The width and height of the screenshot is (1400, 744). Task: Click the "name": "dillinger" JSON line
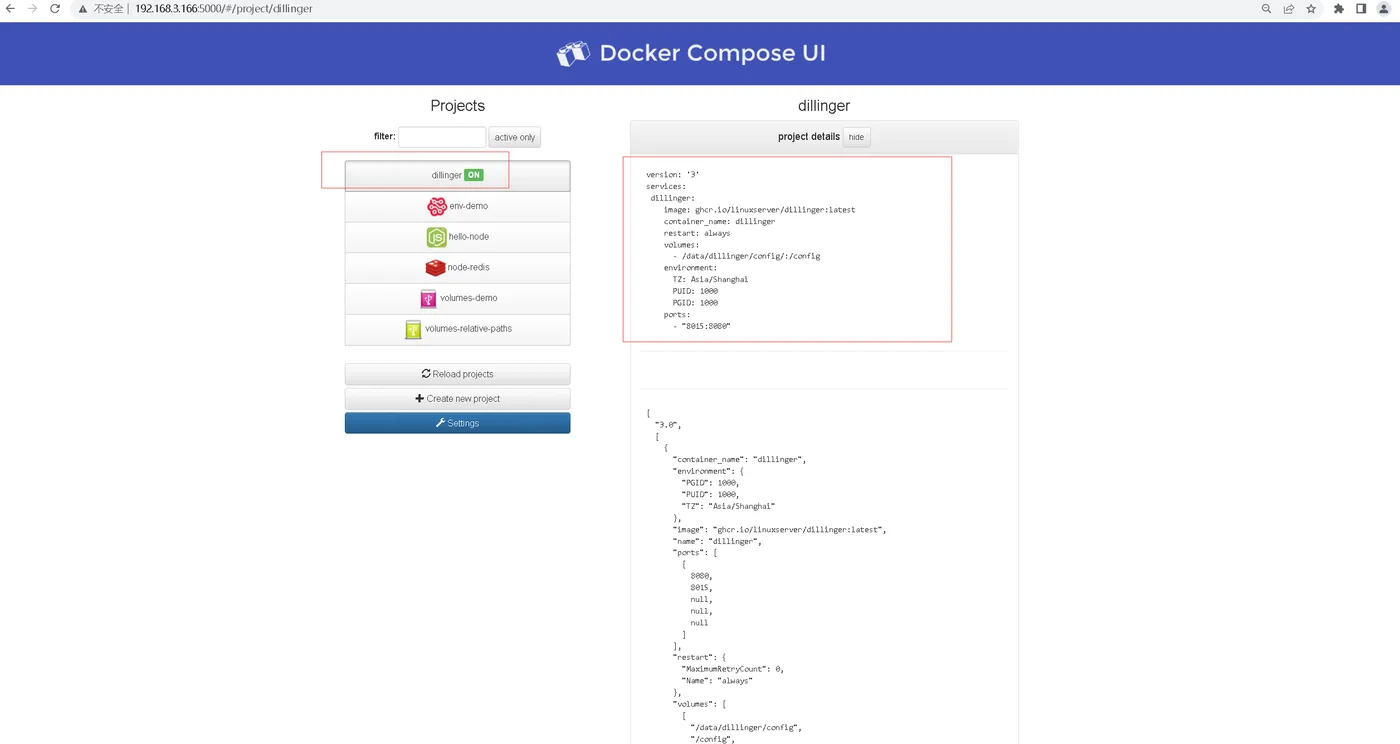point(717,541)
